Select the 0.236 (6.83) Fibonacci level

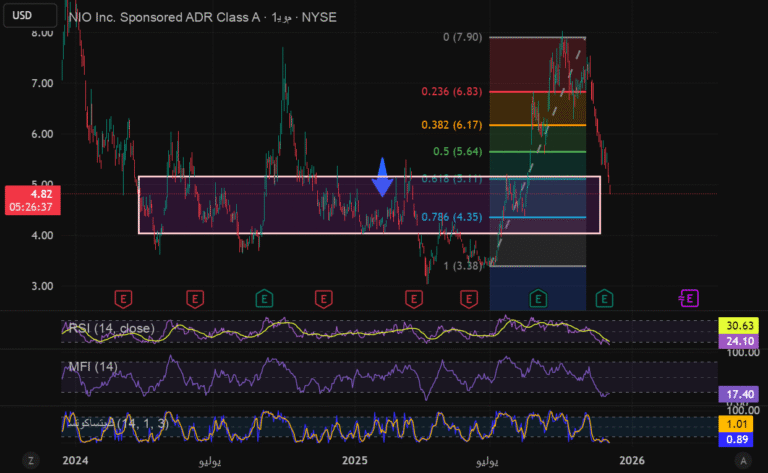[x=453, y=91]
